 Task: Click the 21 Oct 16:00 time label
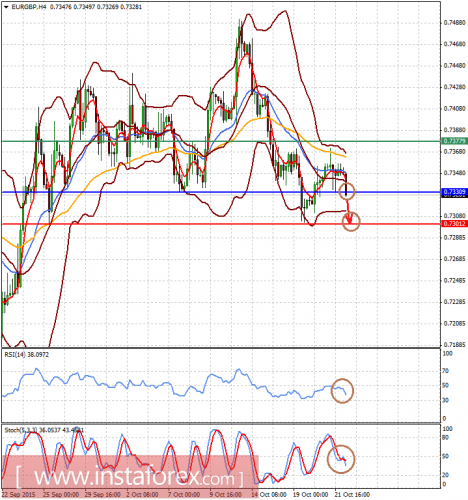point(352,494)
